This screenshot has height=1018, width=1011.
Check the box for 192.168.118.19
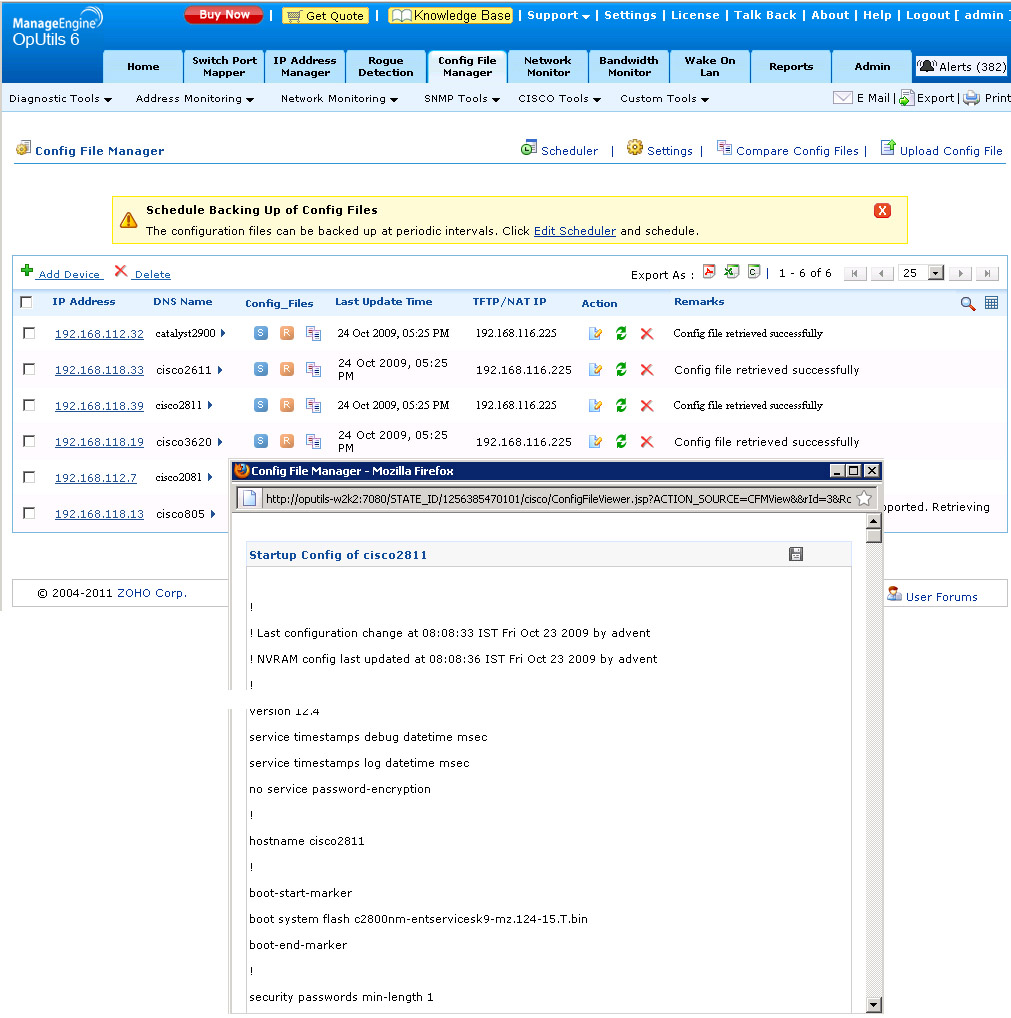click(x=29, y=441)
